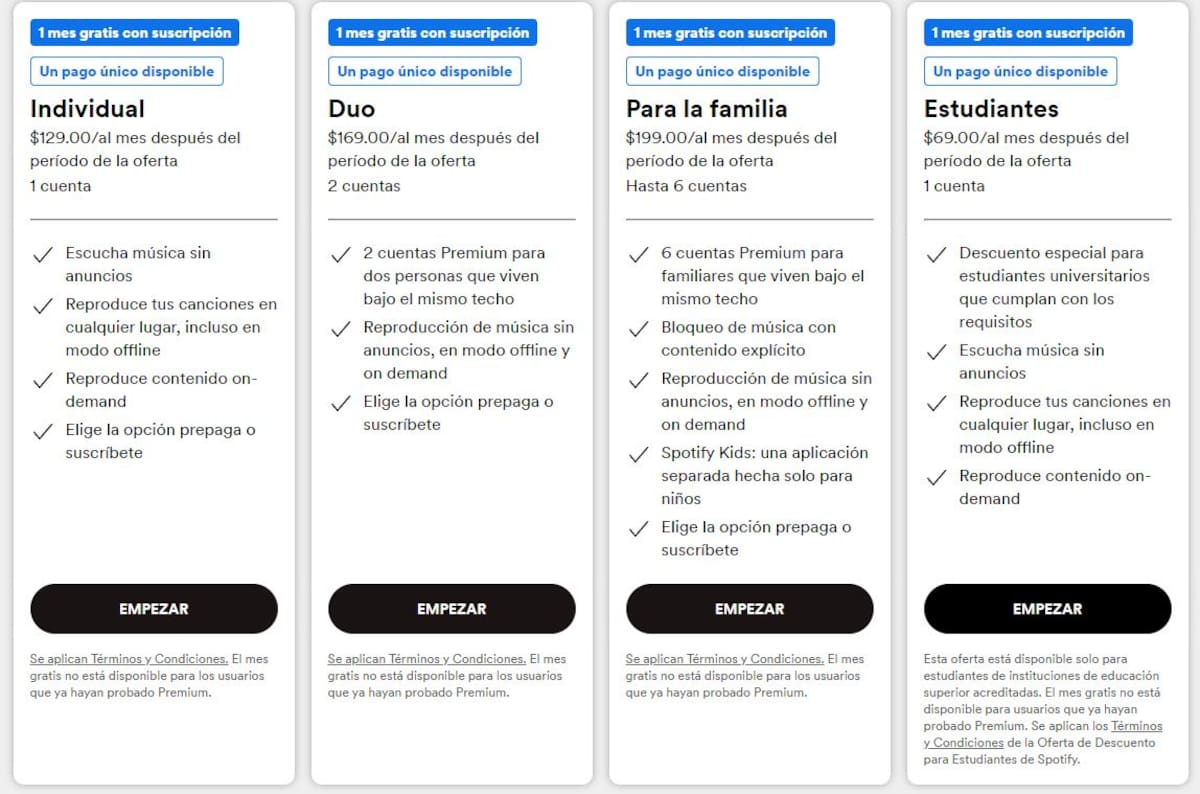This screenshot has height=794, width=1200.
Task: Select EMPEZAR under Para la familia
Action: pyautogui.click(x=750, y=609)
